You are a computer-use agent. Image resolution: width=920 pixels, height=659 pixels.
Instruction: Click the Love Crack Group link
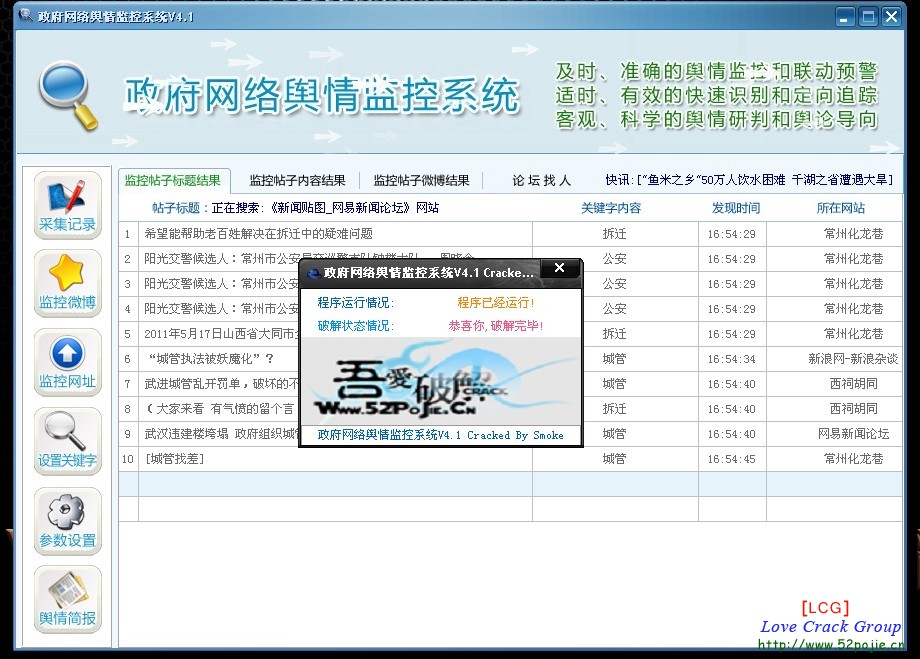pos(831,627)
